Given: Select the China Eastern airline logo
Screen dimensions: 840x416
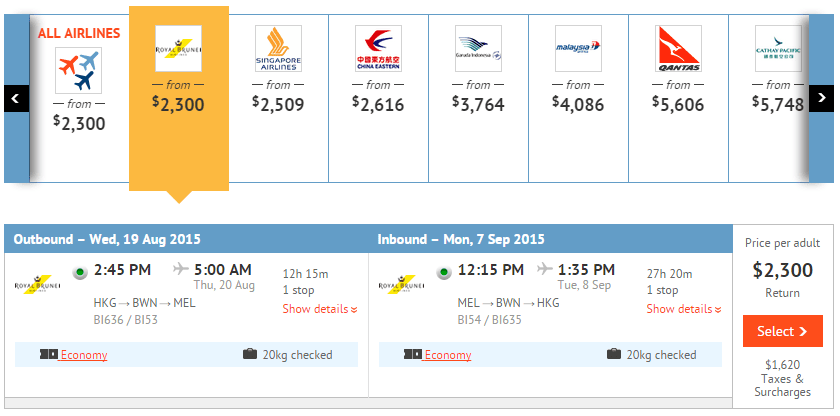Looking at the screenshot, I should pos(378,48).
